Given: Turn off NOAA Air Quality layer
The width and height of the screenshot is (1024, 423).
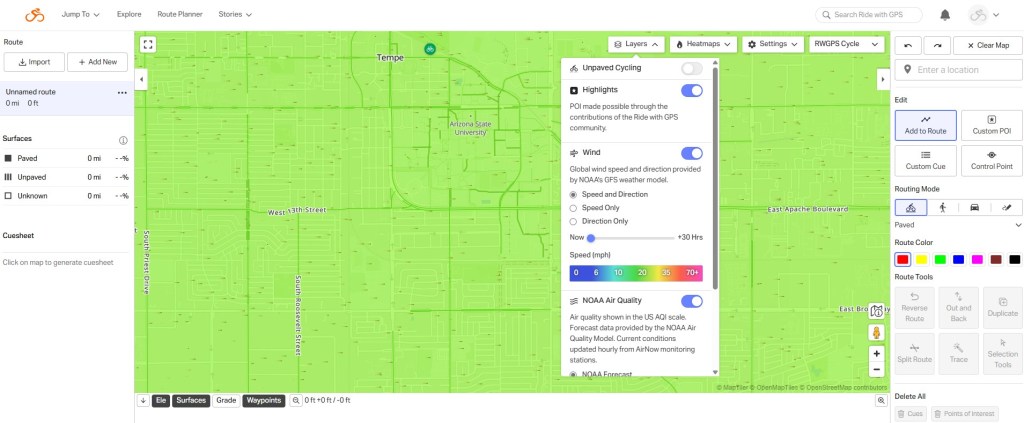Looking at the screenshot, I should (x=692, y=301).
